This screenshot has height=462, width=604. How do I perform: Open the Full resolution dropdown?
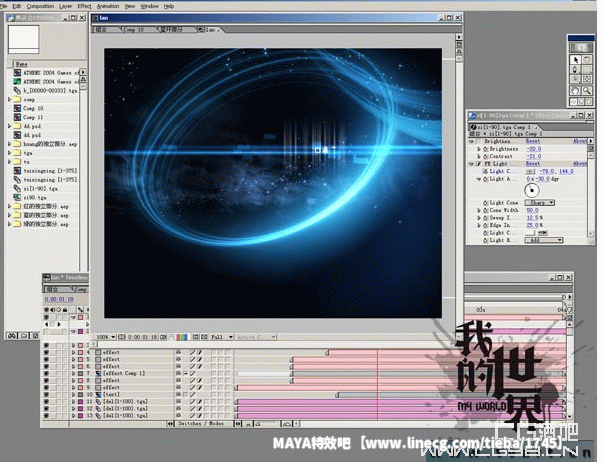pyautogui.click(x=222, y=337)
